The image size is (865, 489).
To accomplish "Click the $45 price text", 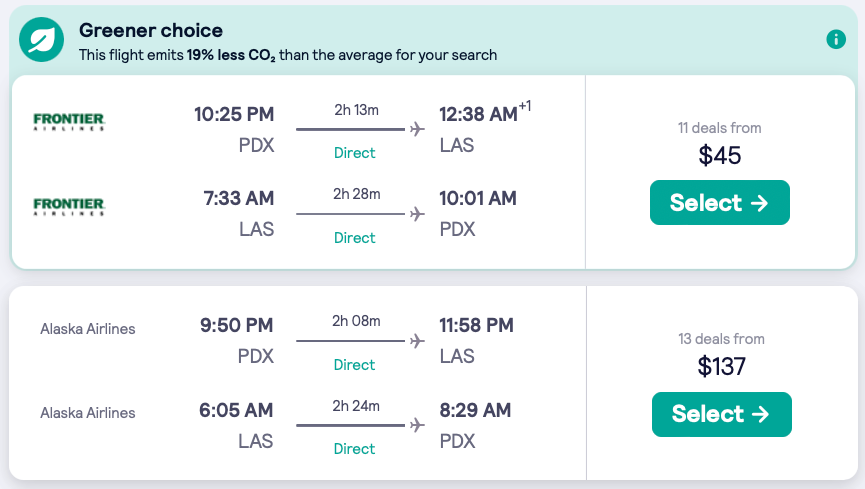I will [x=720, y=155].
